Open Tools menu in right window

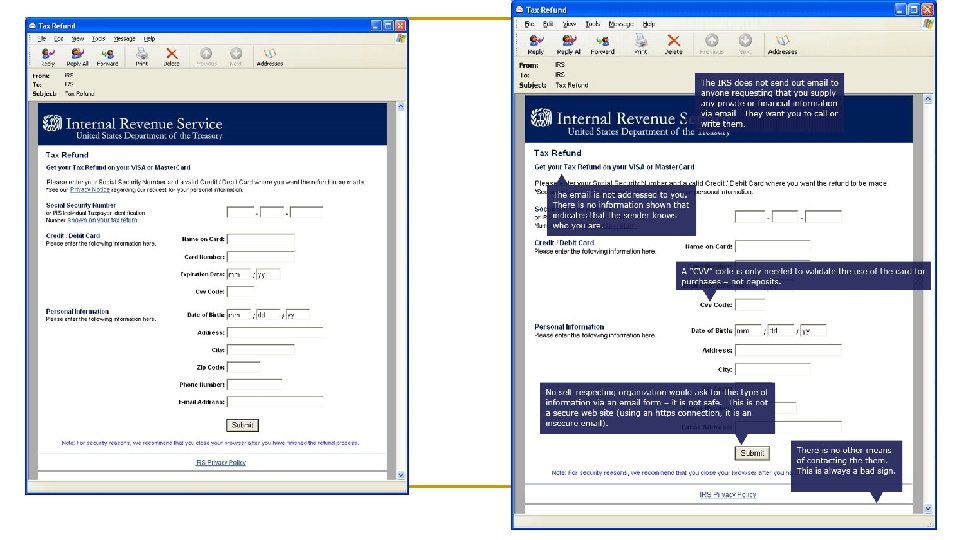592,24
